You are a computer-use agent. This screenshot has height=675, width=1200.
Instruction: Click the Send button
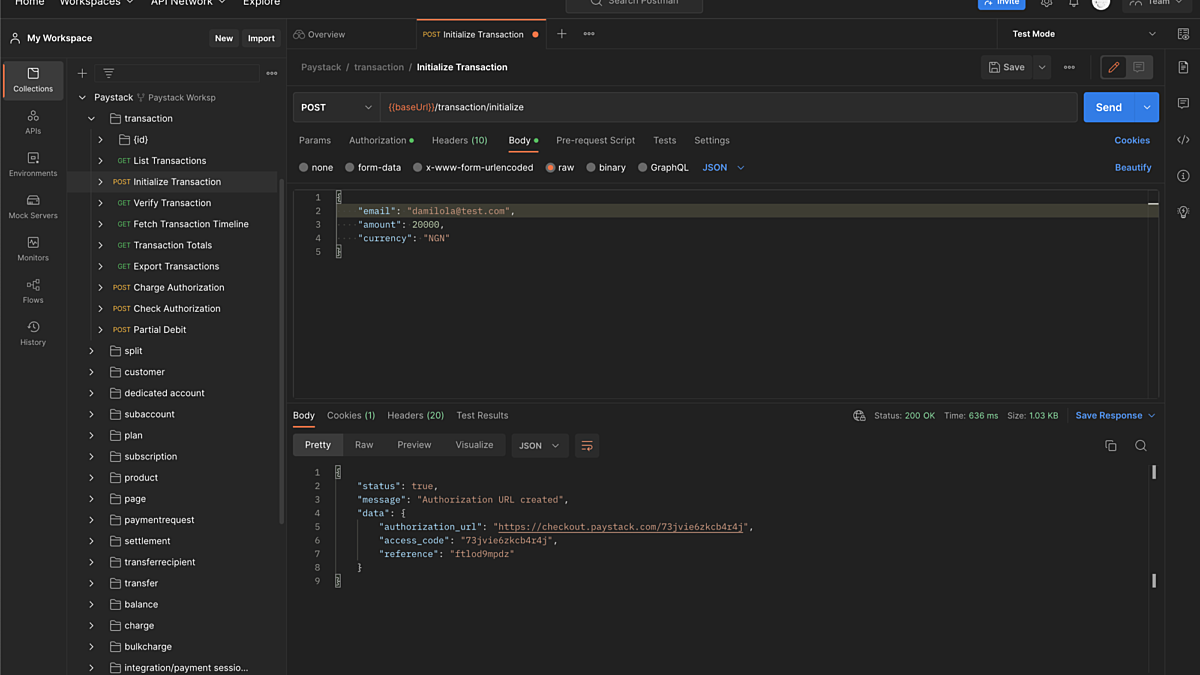pos(1109,107)
